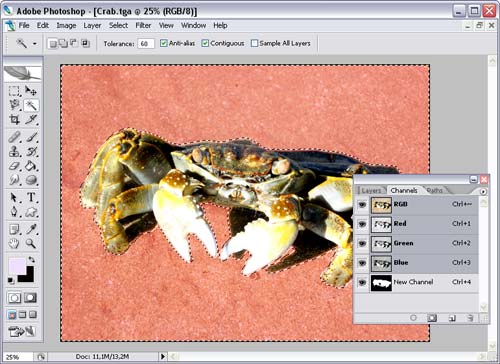The width and height of the screenshot is (500, 364).
Task: Select the Eyedropper tool
Action: pos(31,229)
